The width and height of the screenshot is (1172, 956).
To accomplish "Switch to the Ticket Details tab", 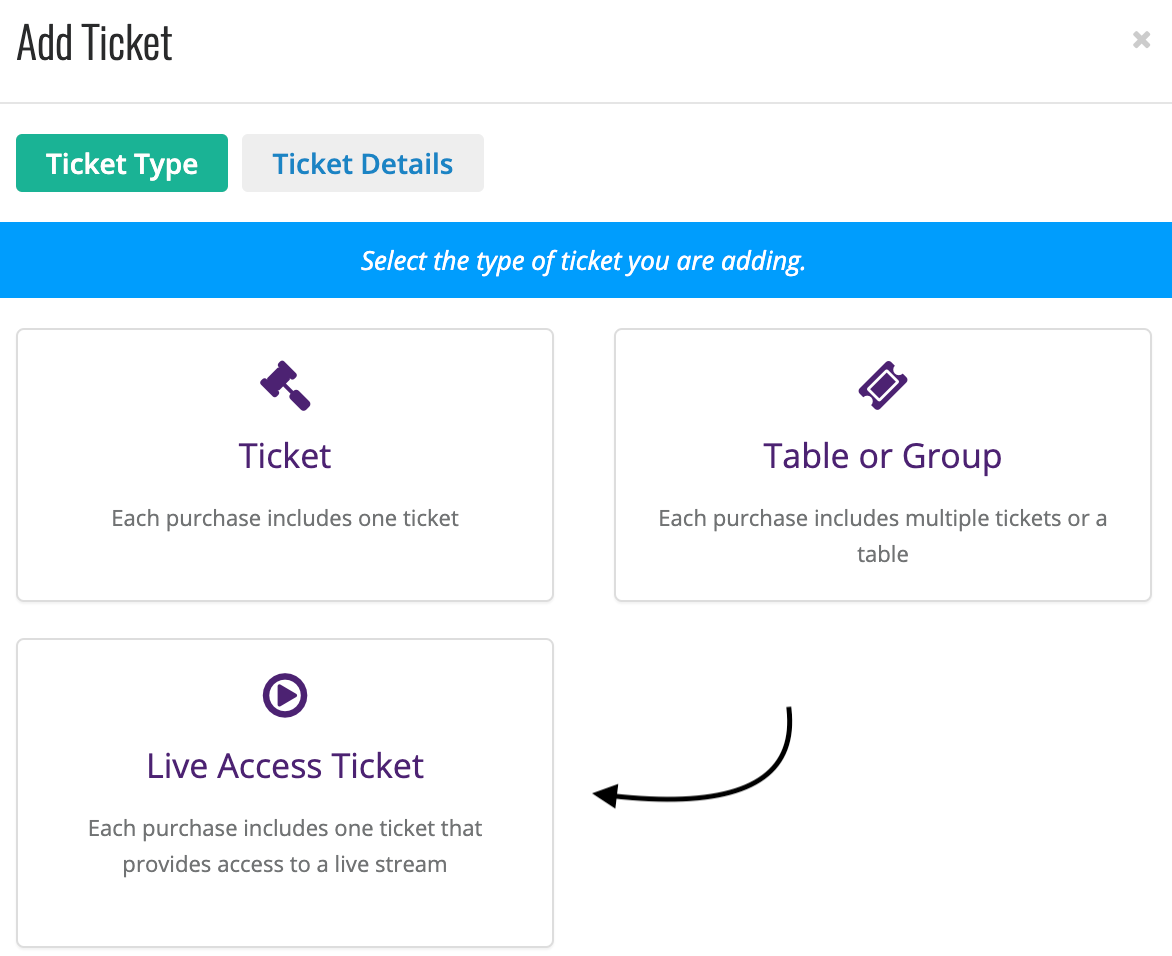I will [x=362, y=163].
